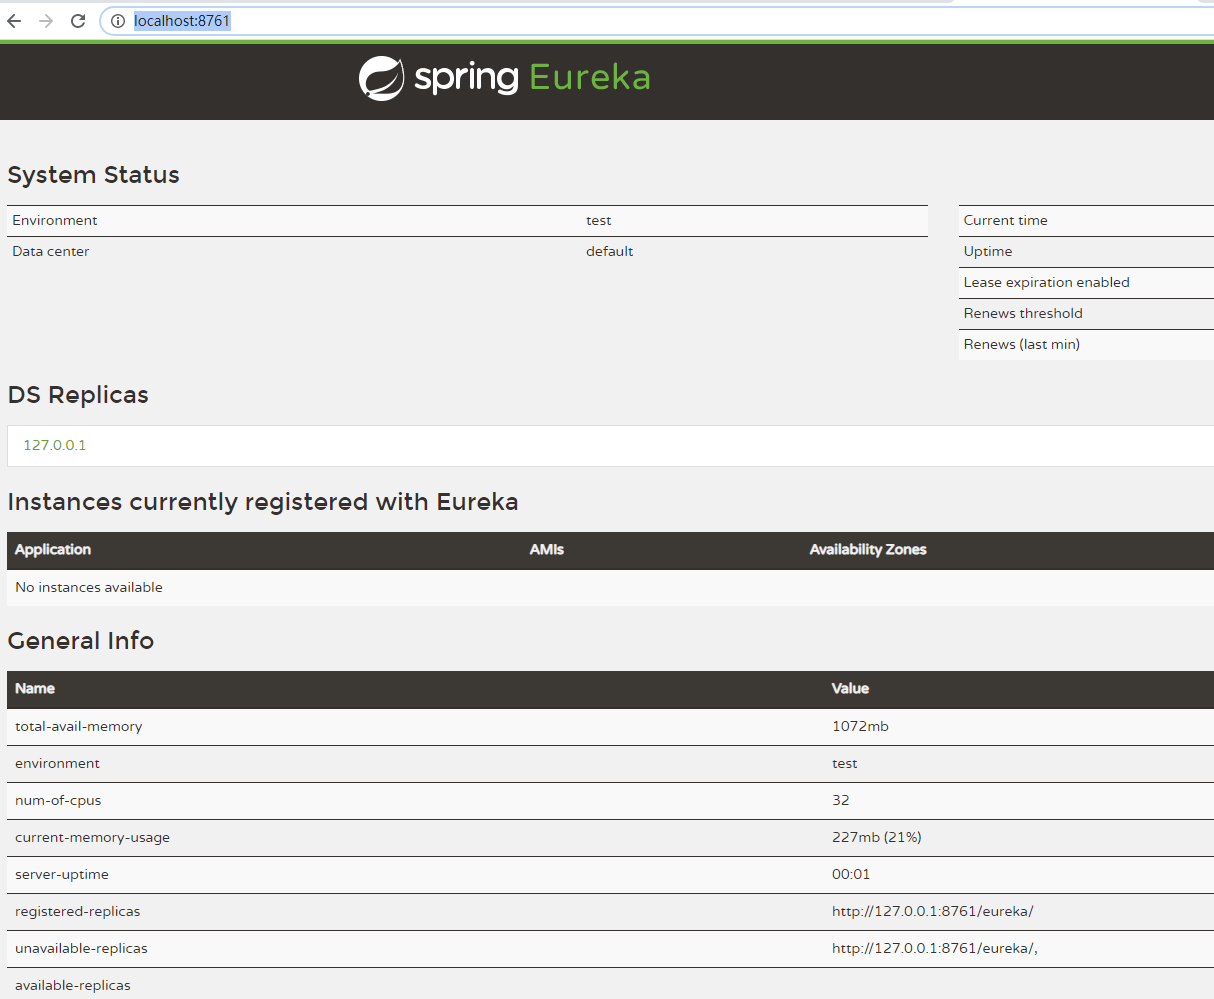Viewport: 1214px width, 999px height.
Task: Click the unavailable-replicas row name
Action: pyautogui.click(x=81, y=949)
